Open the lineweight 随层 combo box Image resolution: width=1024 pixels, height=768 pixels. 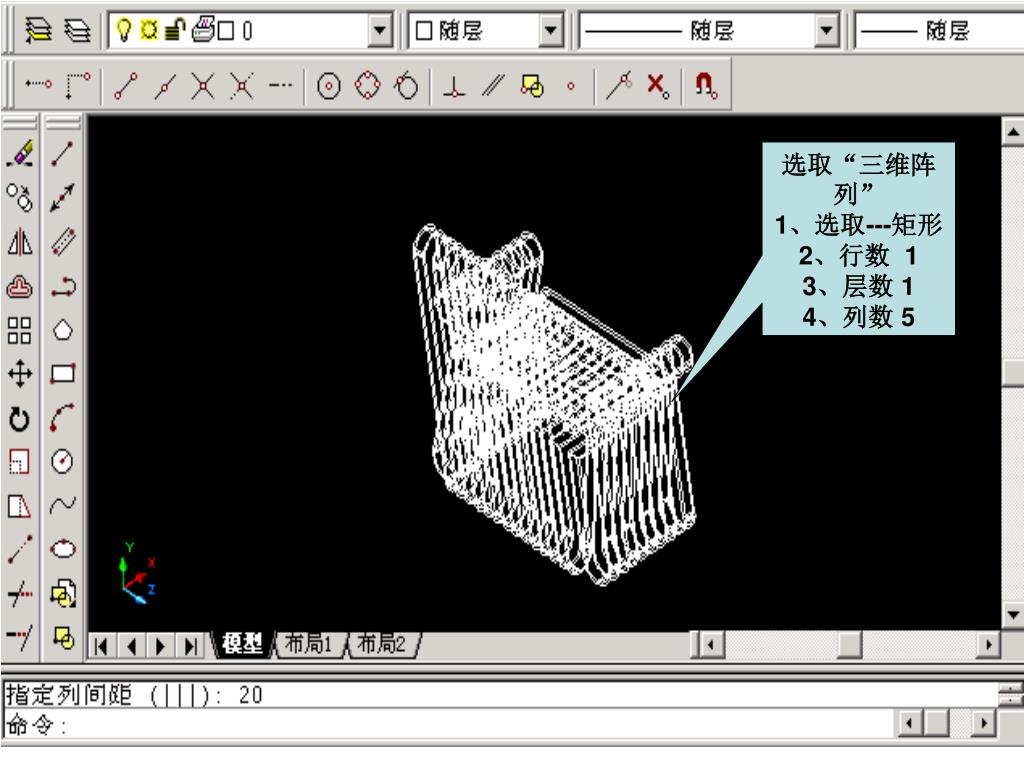pyautogui.click(x=939, y=30)
